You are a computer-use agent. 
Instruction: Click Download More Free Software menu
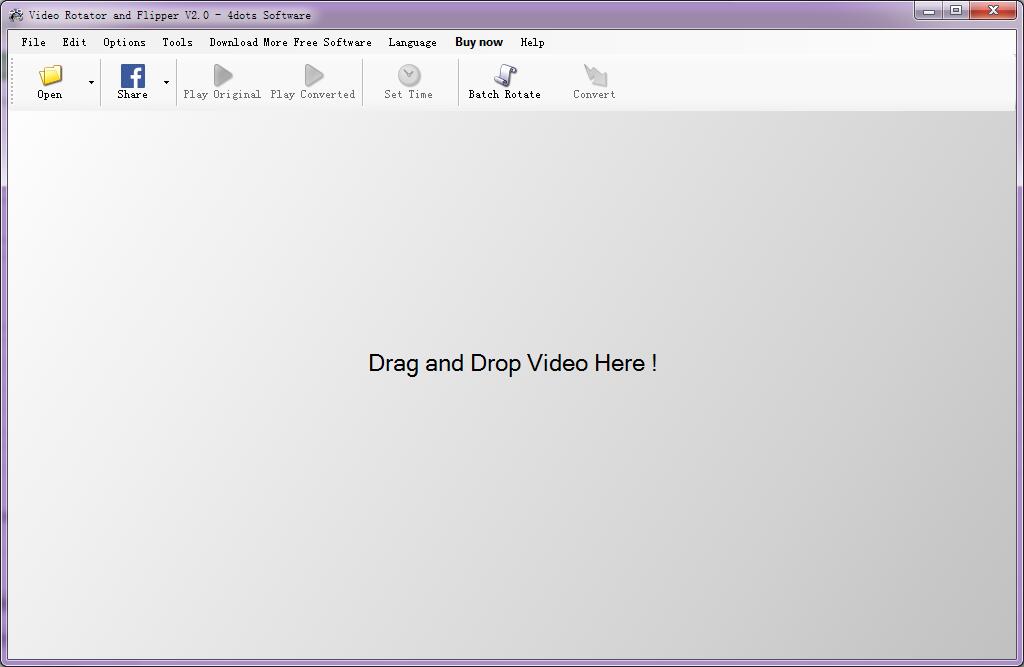[x=290, y=42]
